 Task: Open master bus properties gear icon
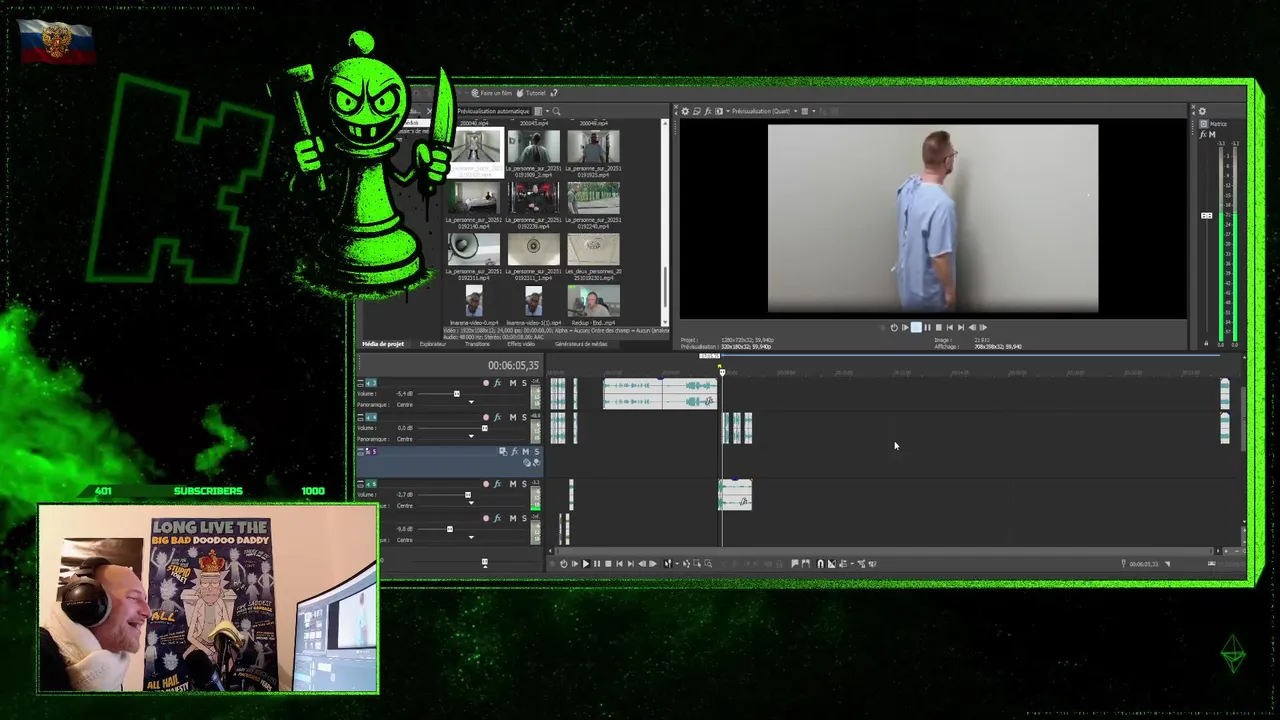(1202, 111)
